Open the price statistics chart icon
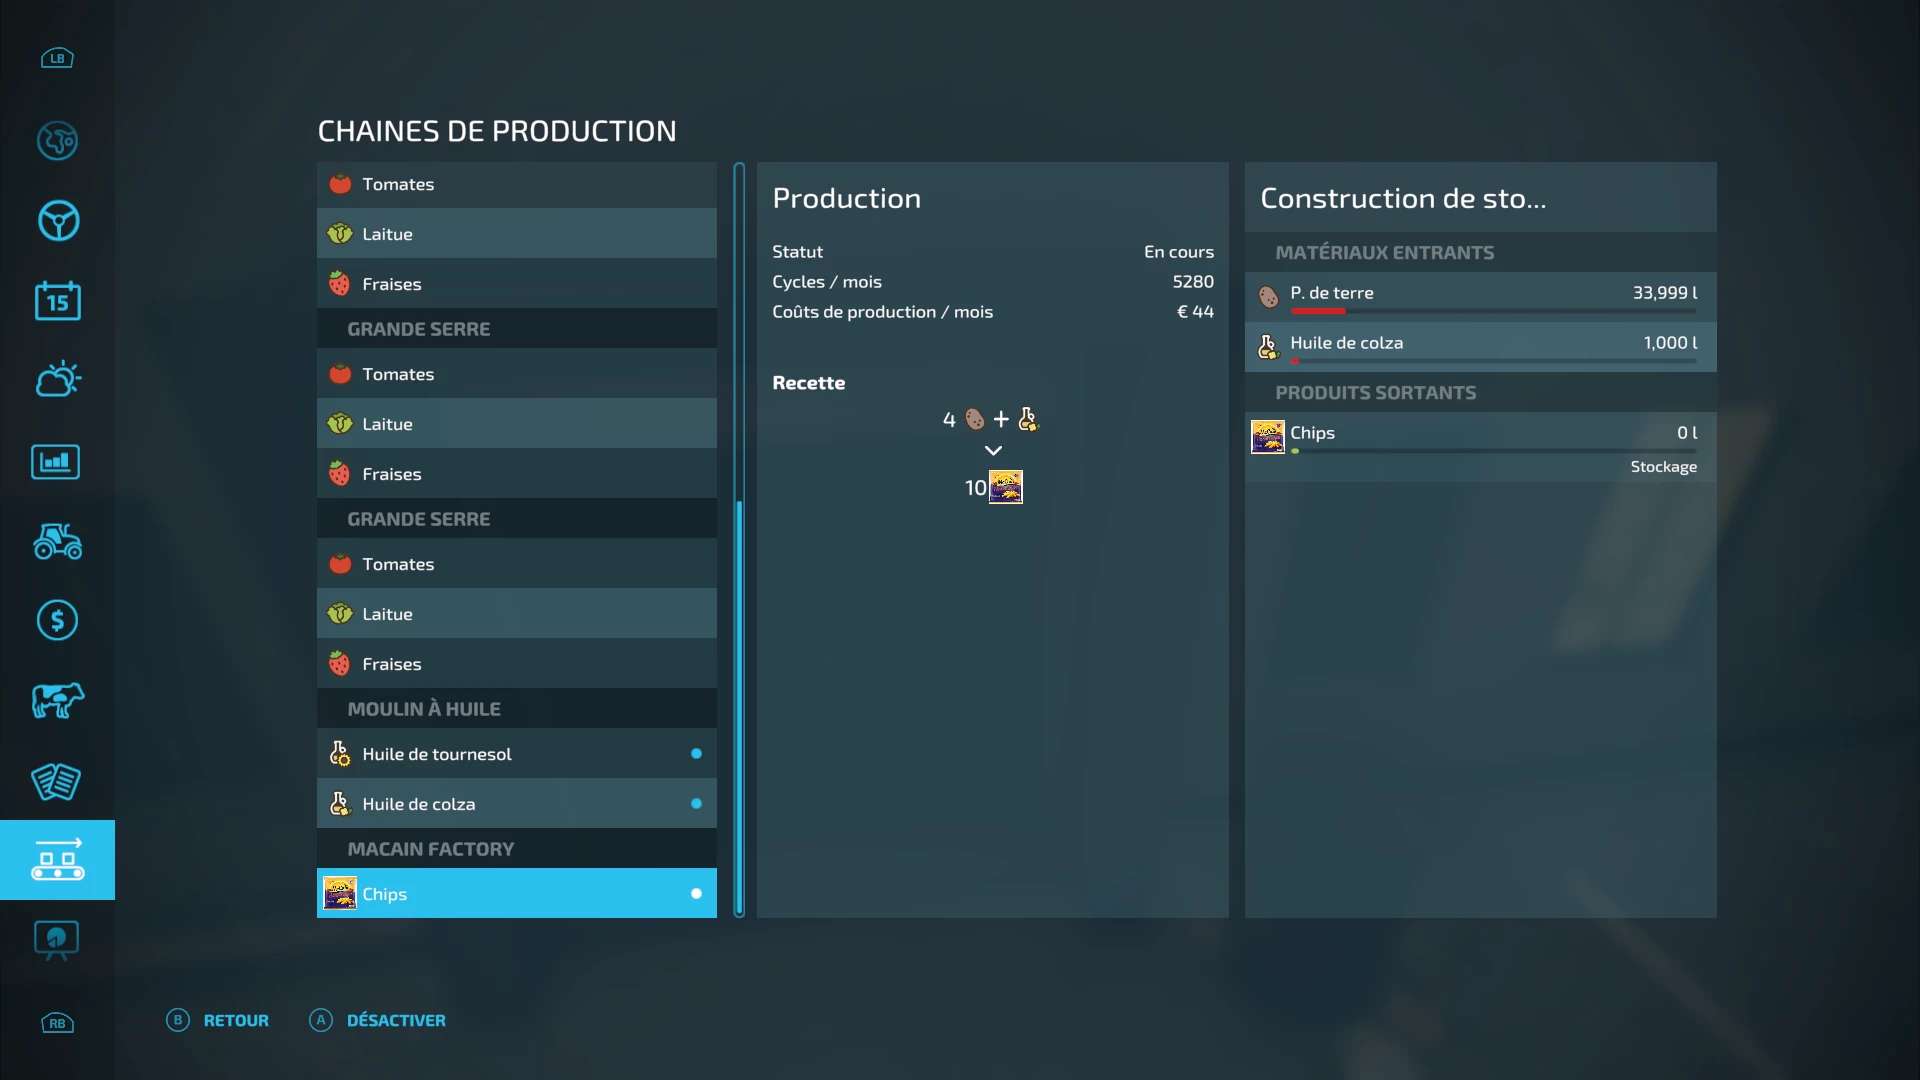The image size is (1920, 1080). pyautogui.click(x=56, y=462)
